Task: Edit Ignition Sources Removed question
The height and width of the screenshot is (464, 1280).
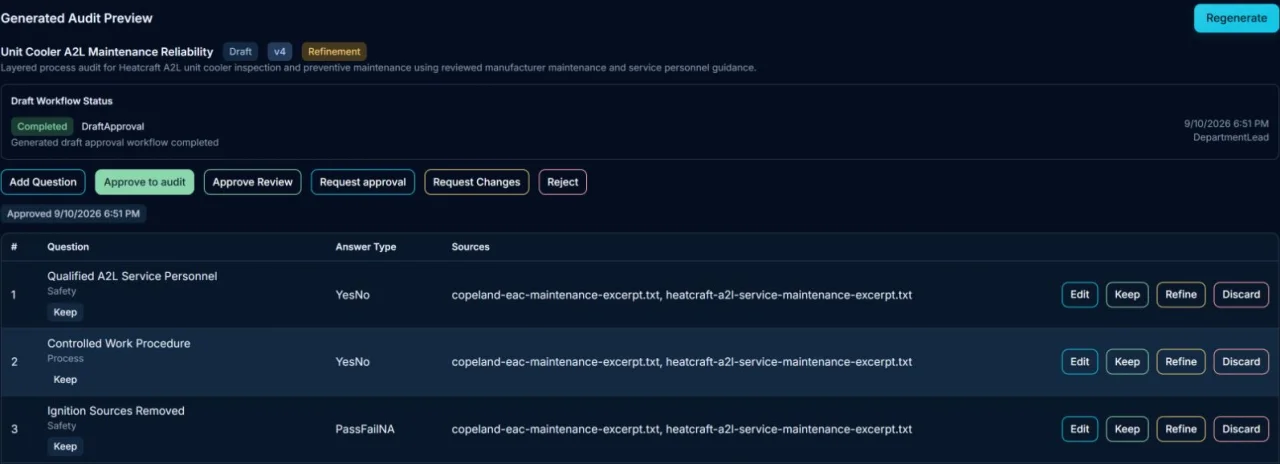Action: tap(1080, 429)
